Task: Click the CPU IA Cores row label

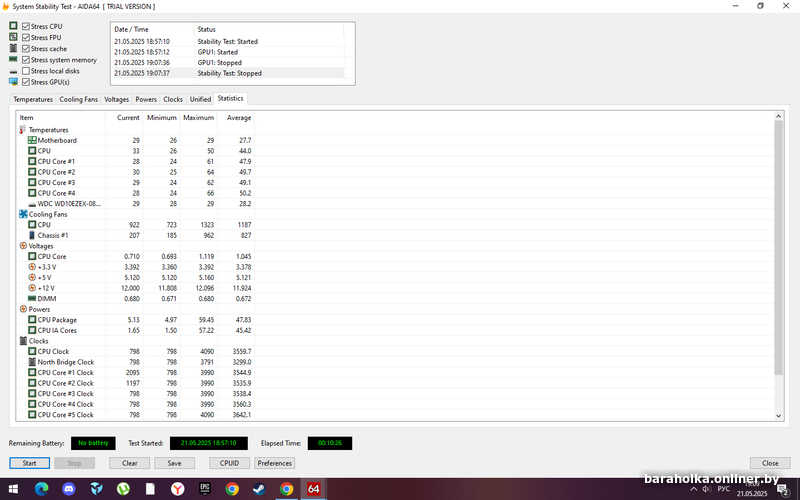Action: [57, 331]
